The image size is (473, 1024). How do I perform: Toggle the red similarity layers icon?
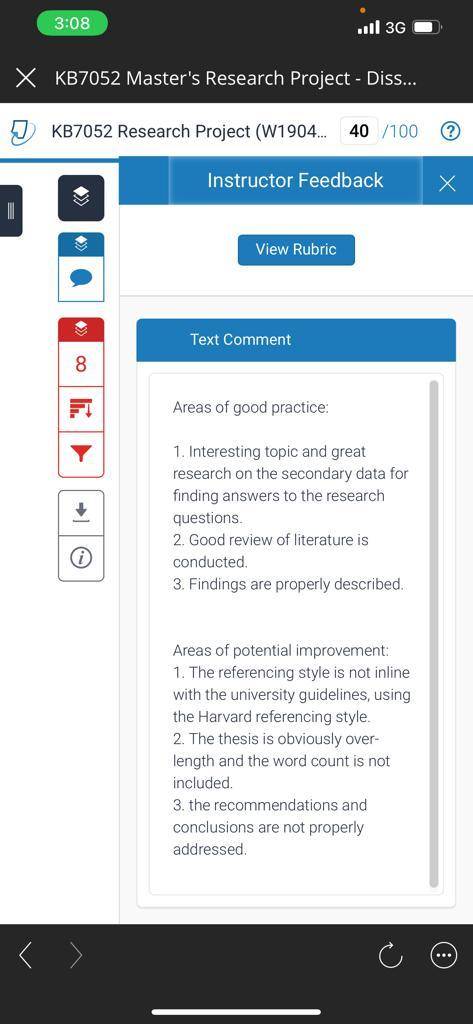point(81,328)
